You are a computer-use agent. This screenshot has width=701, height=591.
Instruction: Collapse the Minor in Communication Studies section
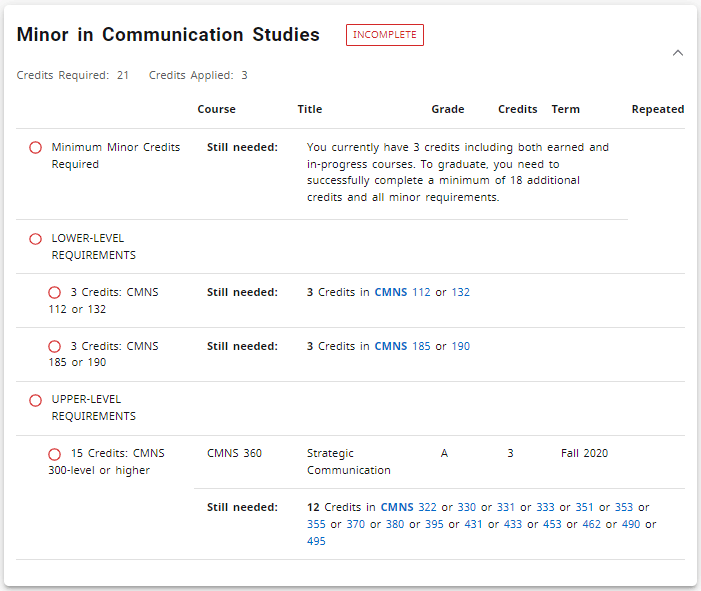click(678, 53)
